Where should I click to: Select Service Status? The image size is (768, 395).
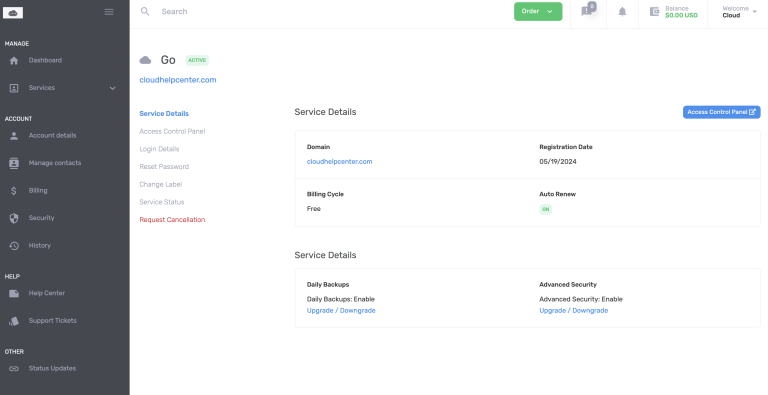tap(162, 202)
